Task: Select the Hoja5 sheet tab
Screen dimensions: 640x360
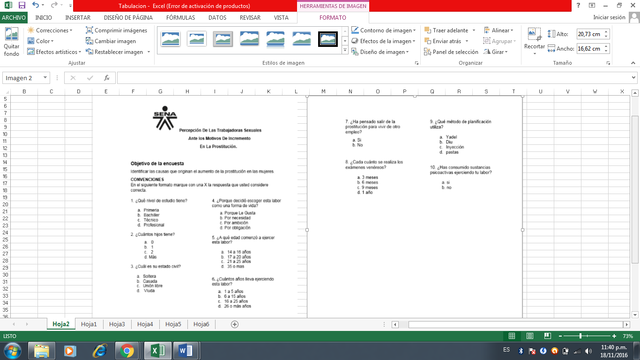Action: [173, 324]
